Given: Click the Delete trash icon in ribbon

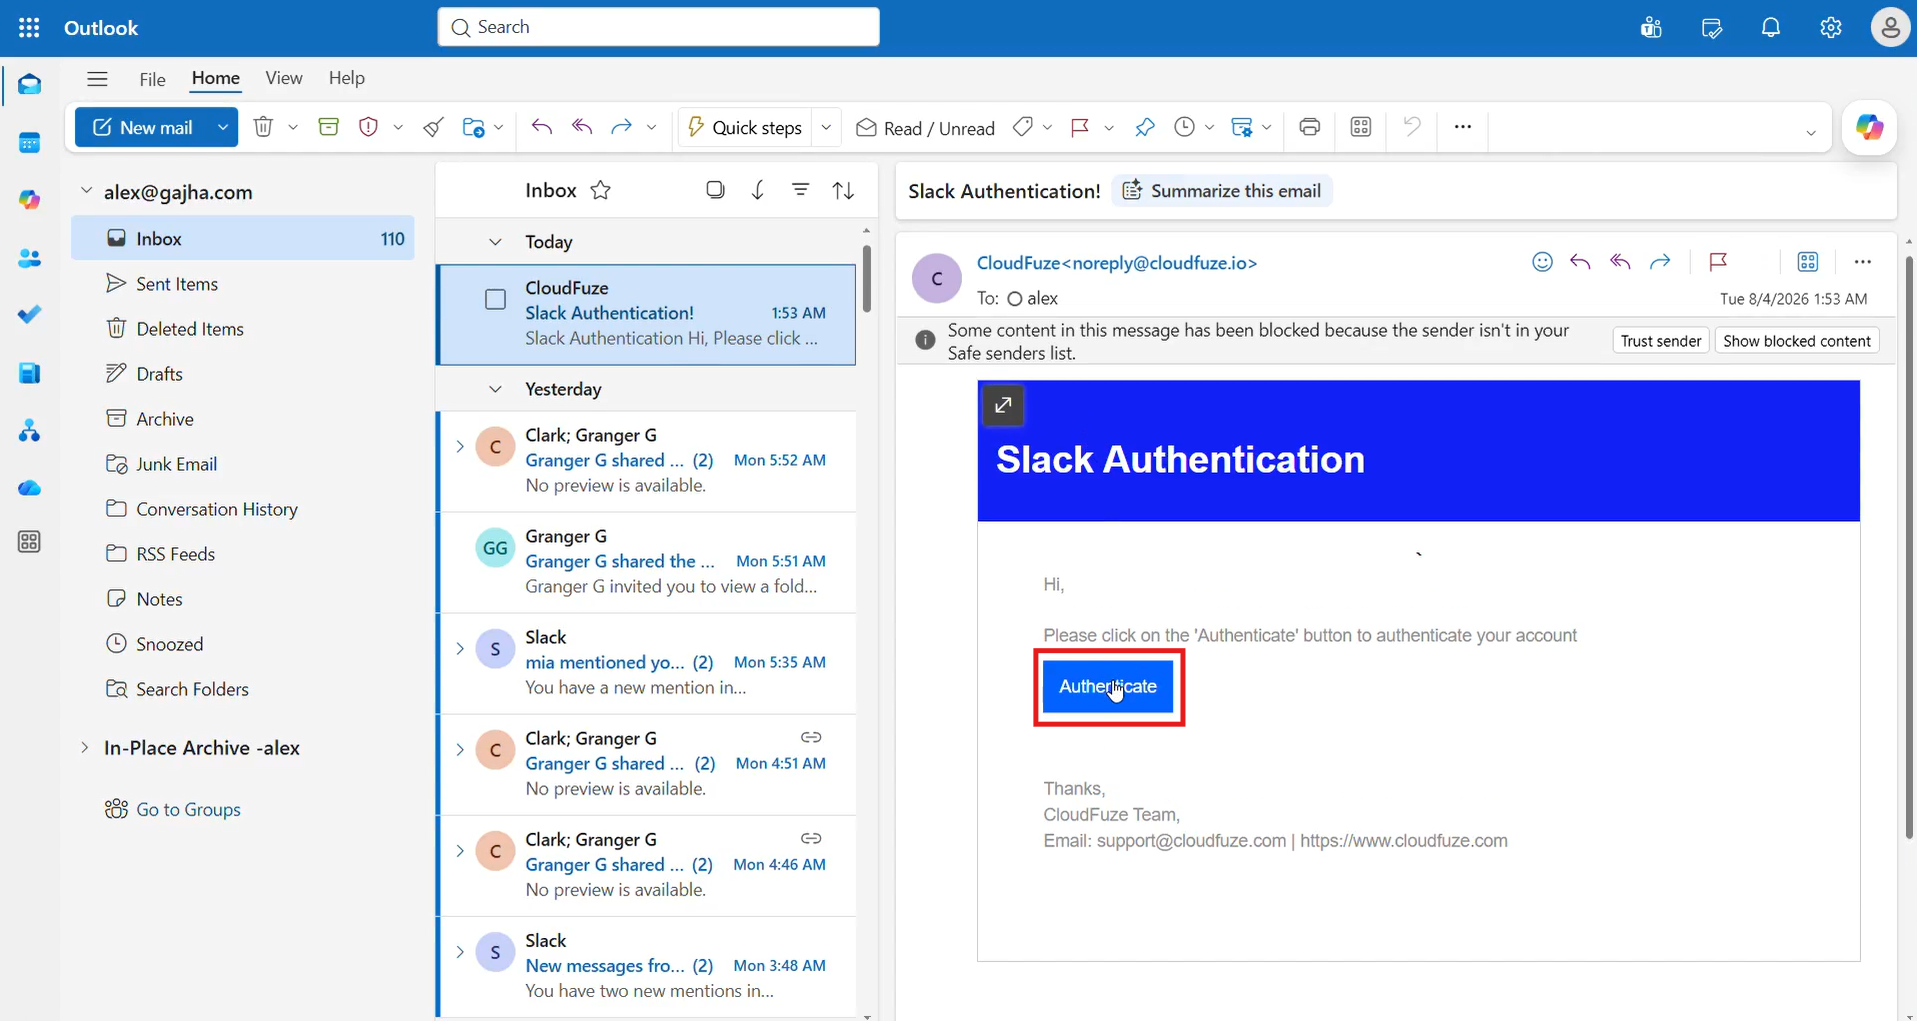Looking at the screenshot, I should click(263, 127).
